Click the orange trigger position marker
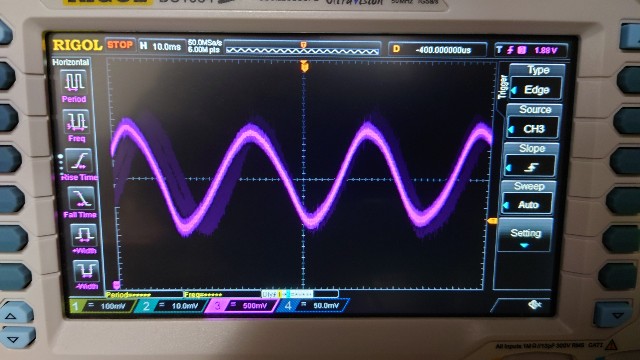 point(304,66)
